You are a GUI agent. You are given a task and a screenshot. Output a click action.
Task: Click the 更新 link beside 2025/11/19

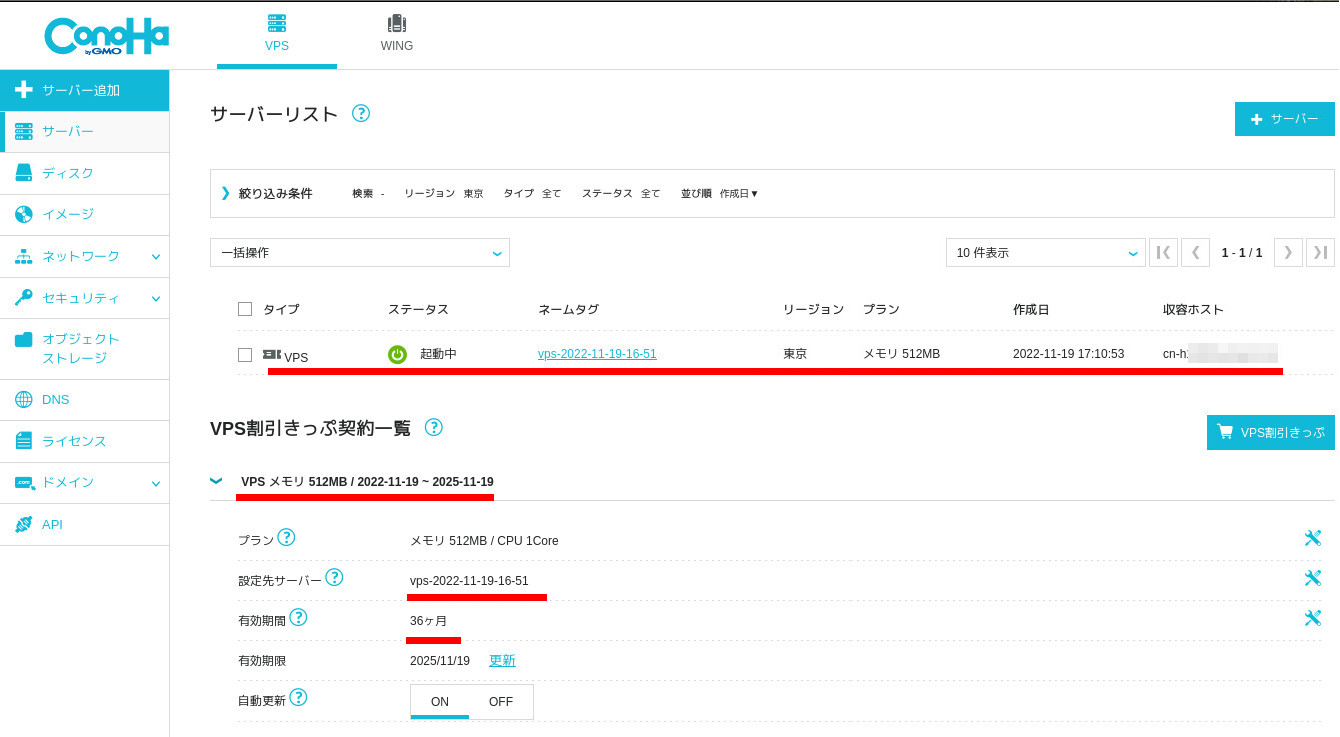click(x=502, y=661)
